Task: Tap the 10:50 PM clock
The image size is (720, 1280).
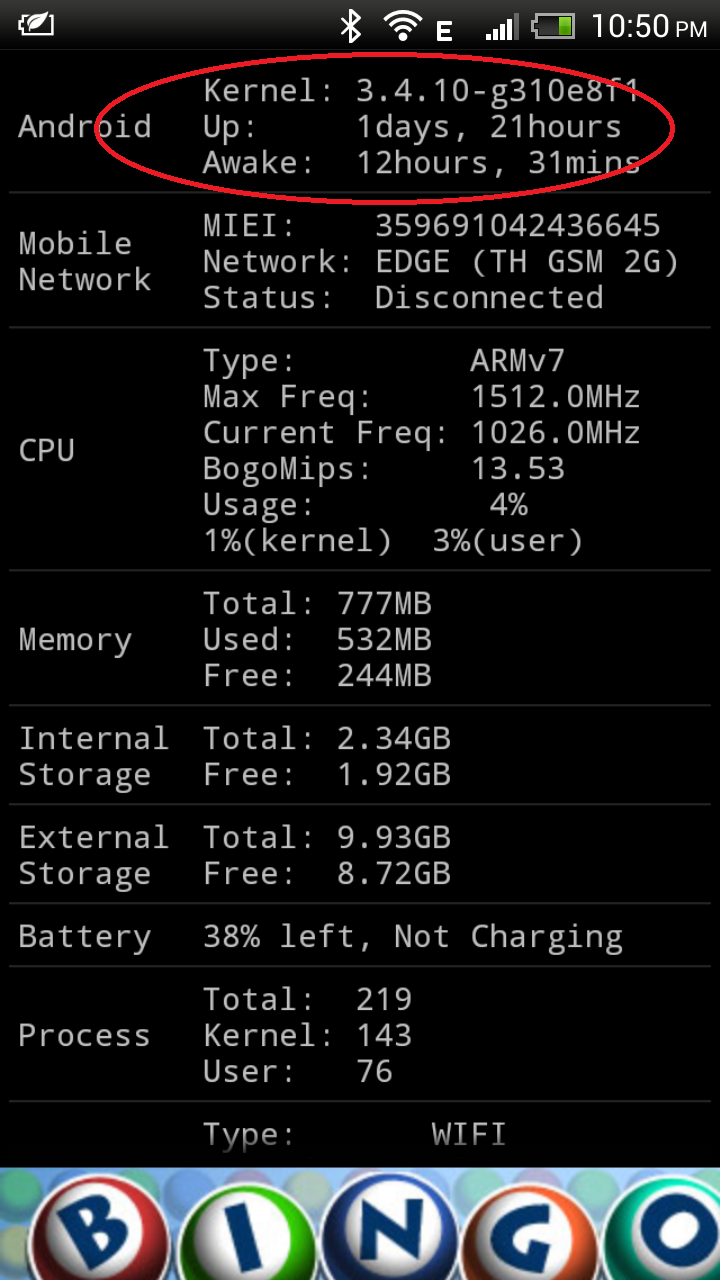Action: coord(648,26)
